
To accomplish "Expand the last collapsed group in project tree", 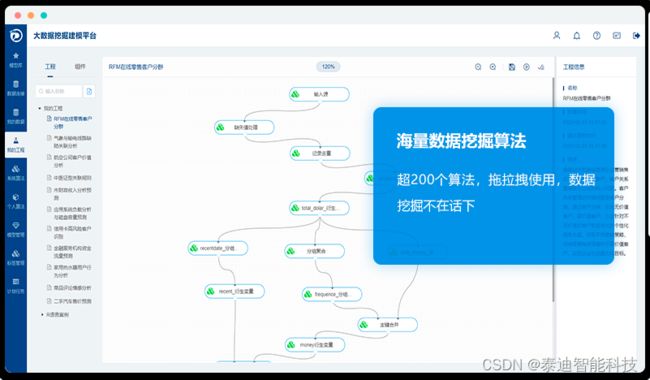I will coord(42,315).
